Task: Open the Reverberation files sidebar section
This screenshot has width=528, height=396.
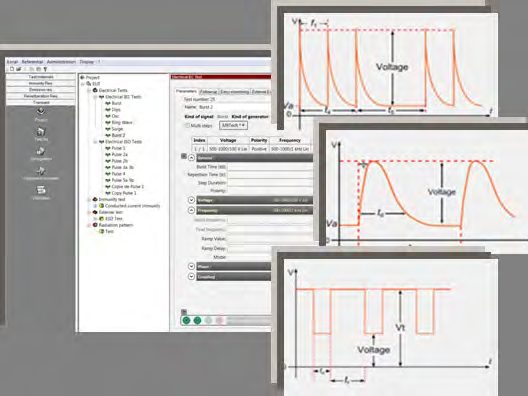Action: [x=41, y=96]
